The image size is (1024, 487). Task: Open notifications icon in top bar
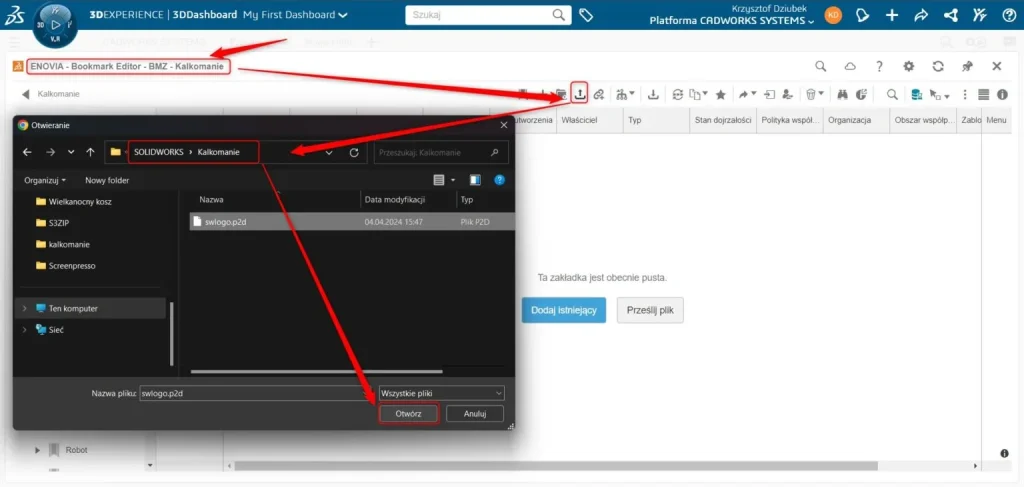coord(863,15)
